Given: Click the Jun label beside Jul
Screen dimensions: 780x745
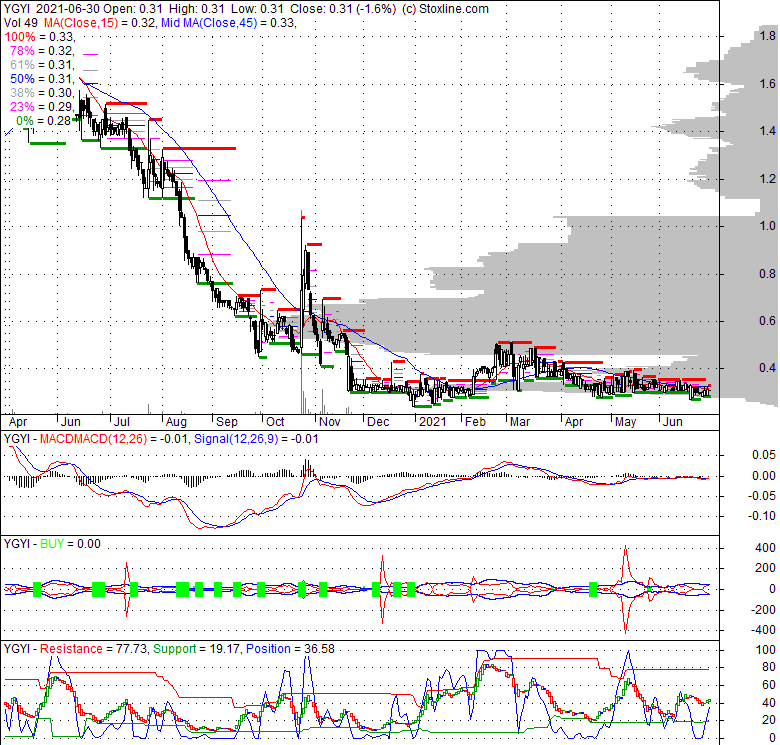Looking at the screenshot, I should pyautogui.click(x=71, y=422).
